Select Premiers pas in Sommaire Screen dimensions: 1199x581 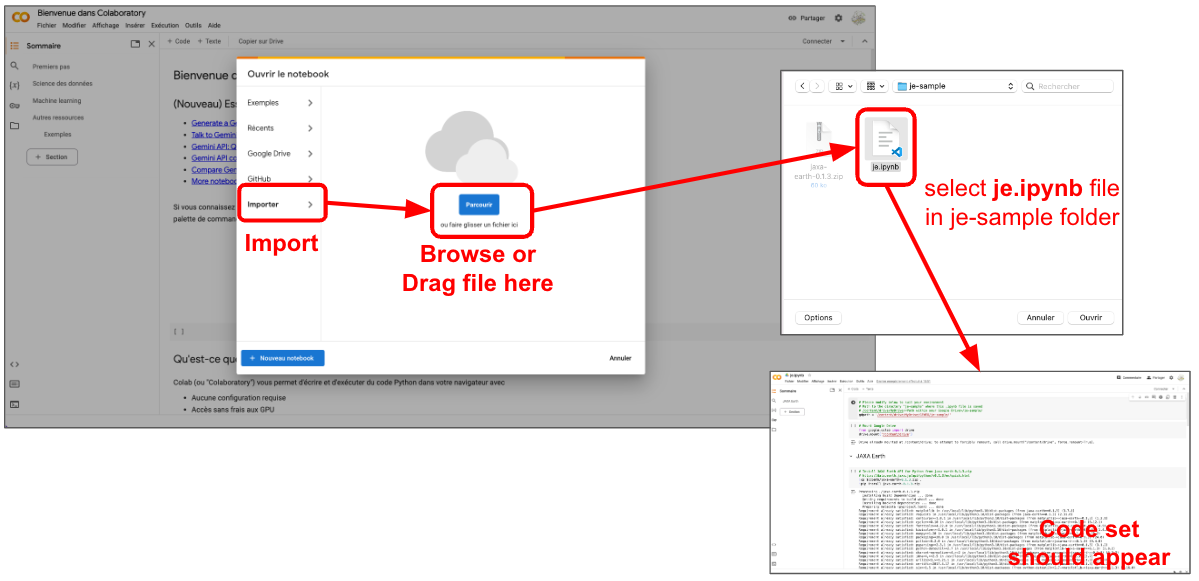click(51, 67)
